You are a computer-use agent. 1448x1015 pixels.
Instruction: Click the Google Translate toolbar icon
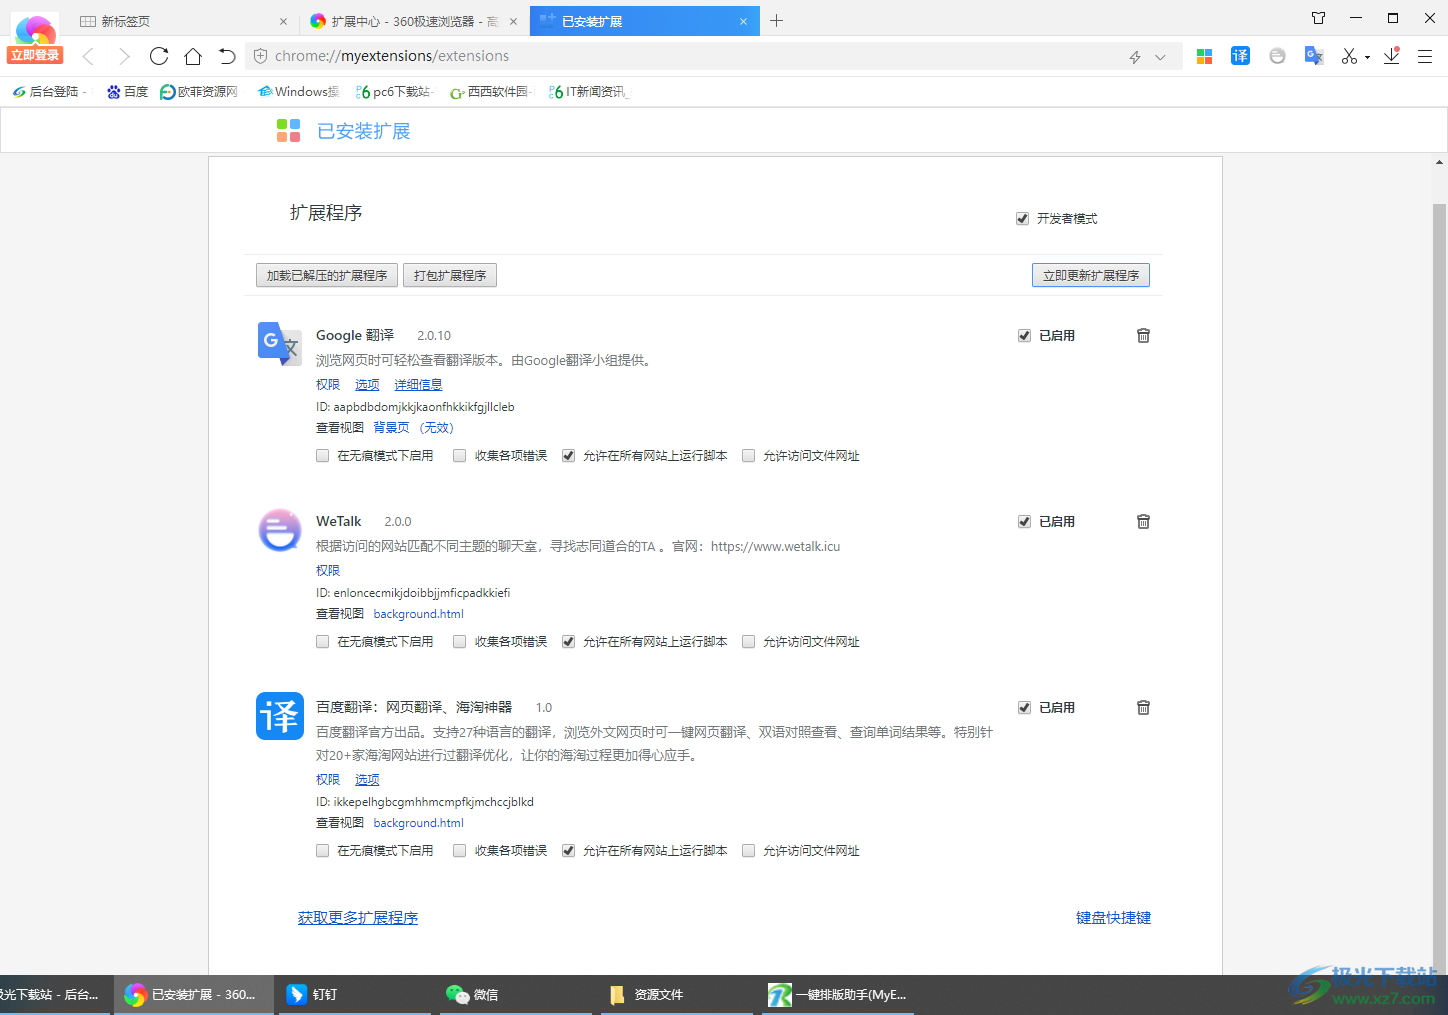tap(1314, 56)
